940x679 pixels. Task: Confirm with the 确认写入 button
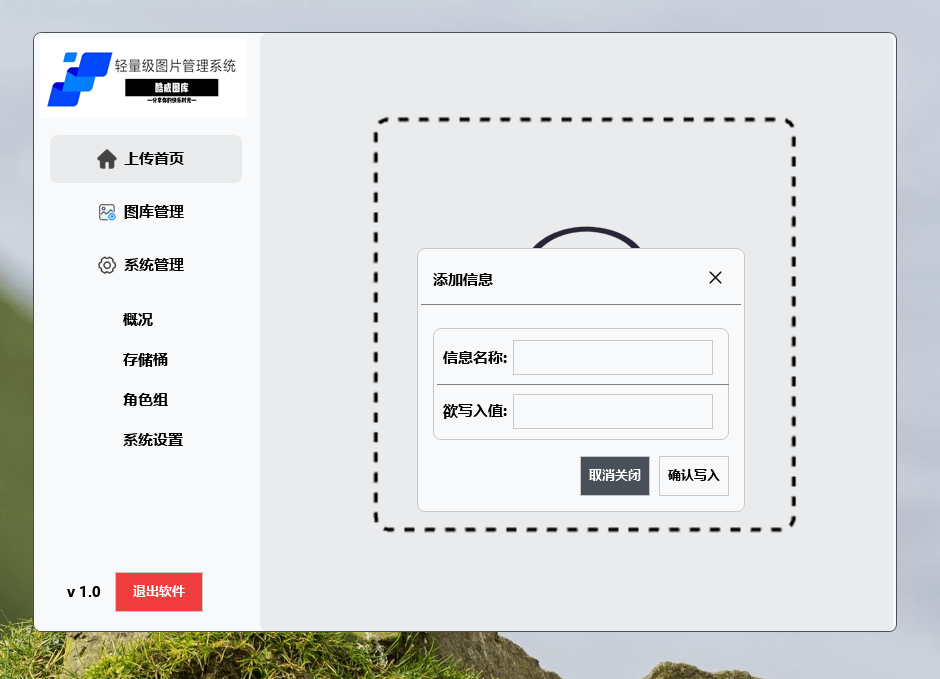tap(694, 476)
